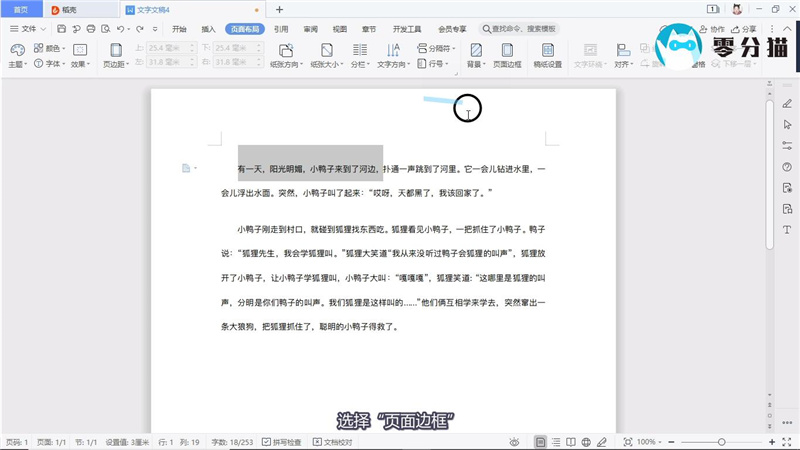Open the 审阅 review tab
This screenshot has height=450, width=800.
(310, 29)
